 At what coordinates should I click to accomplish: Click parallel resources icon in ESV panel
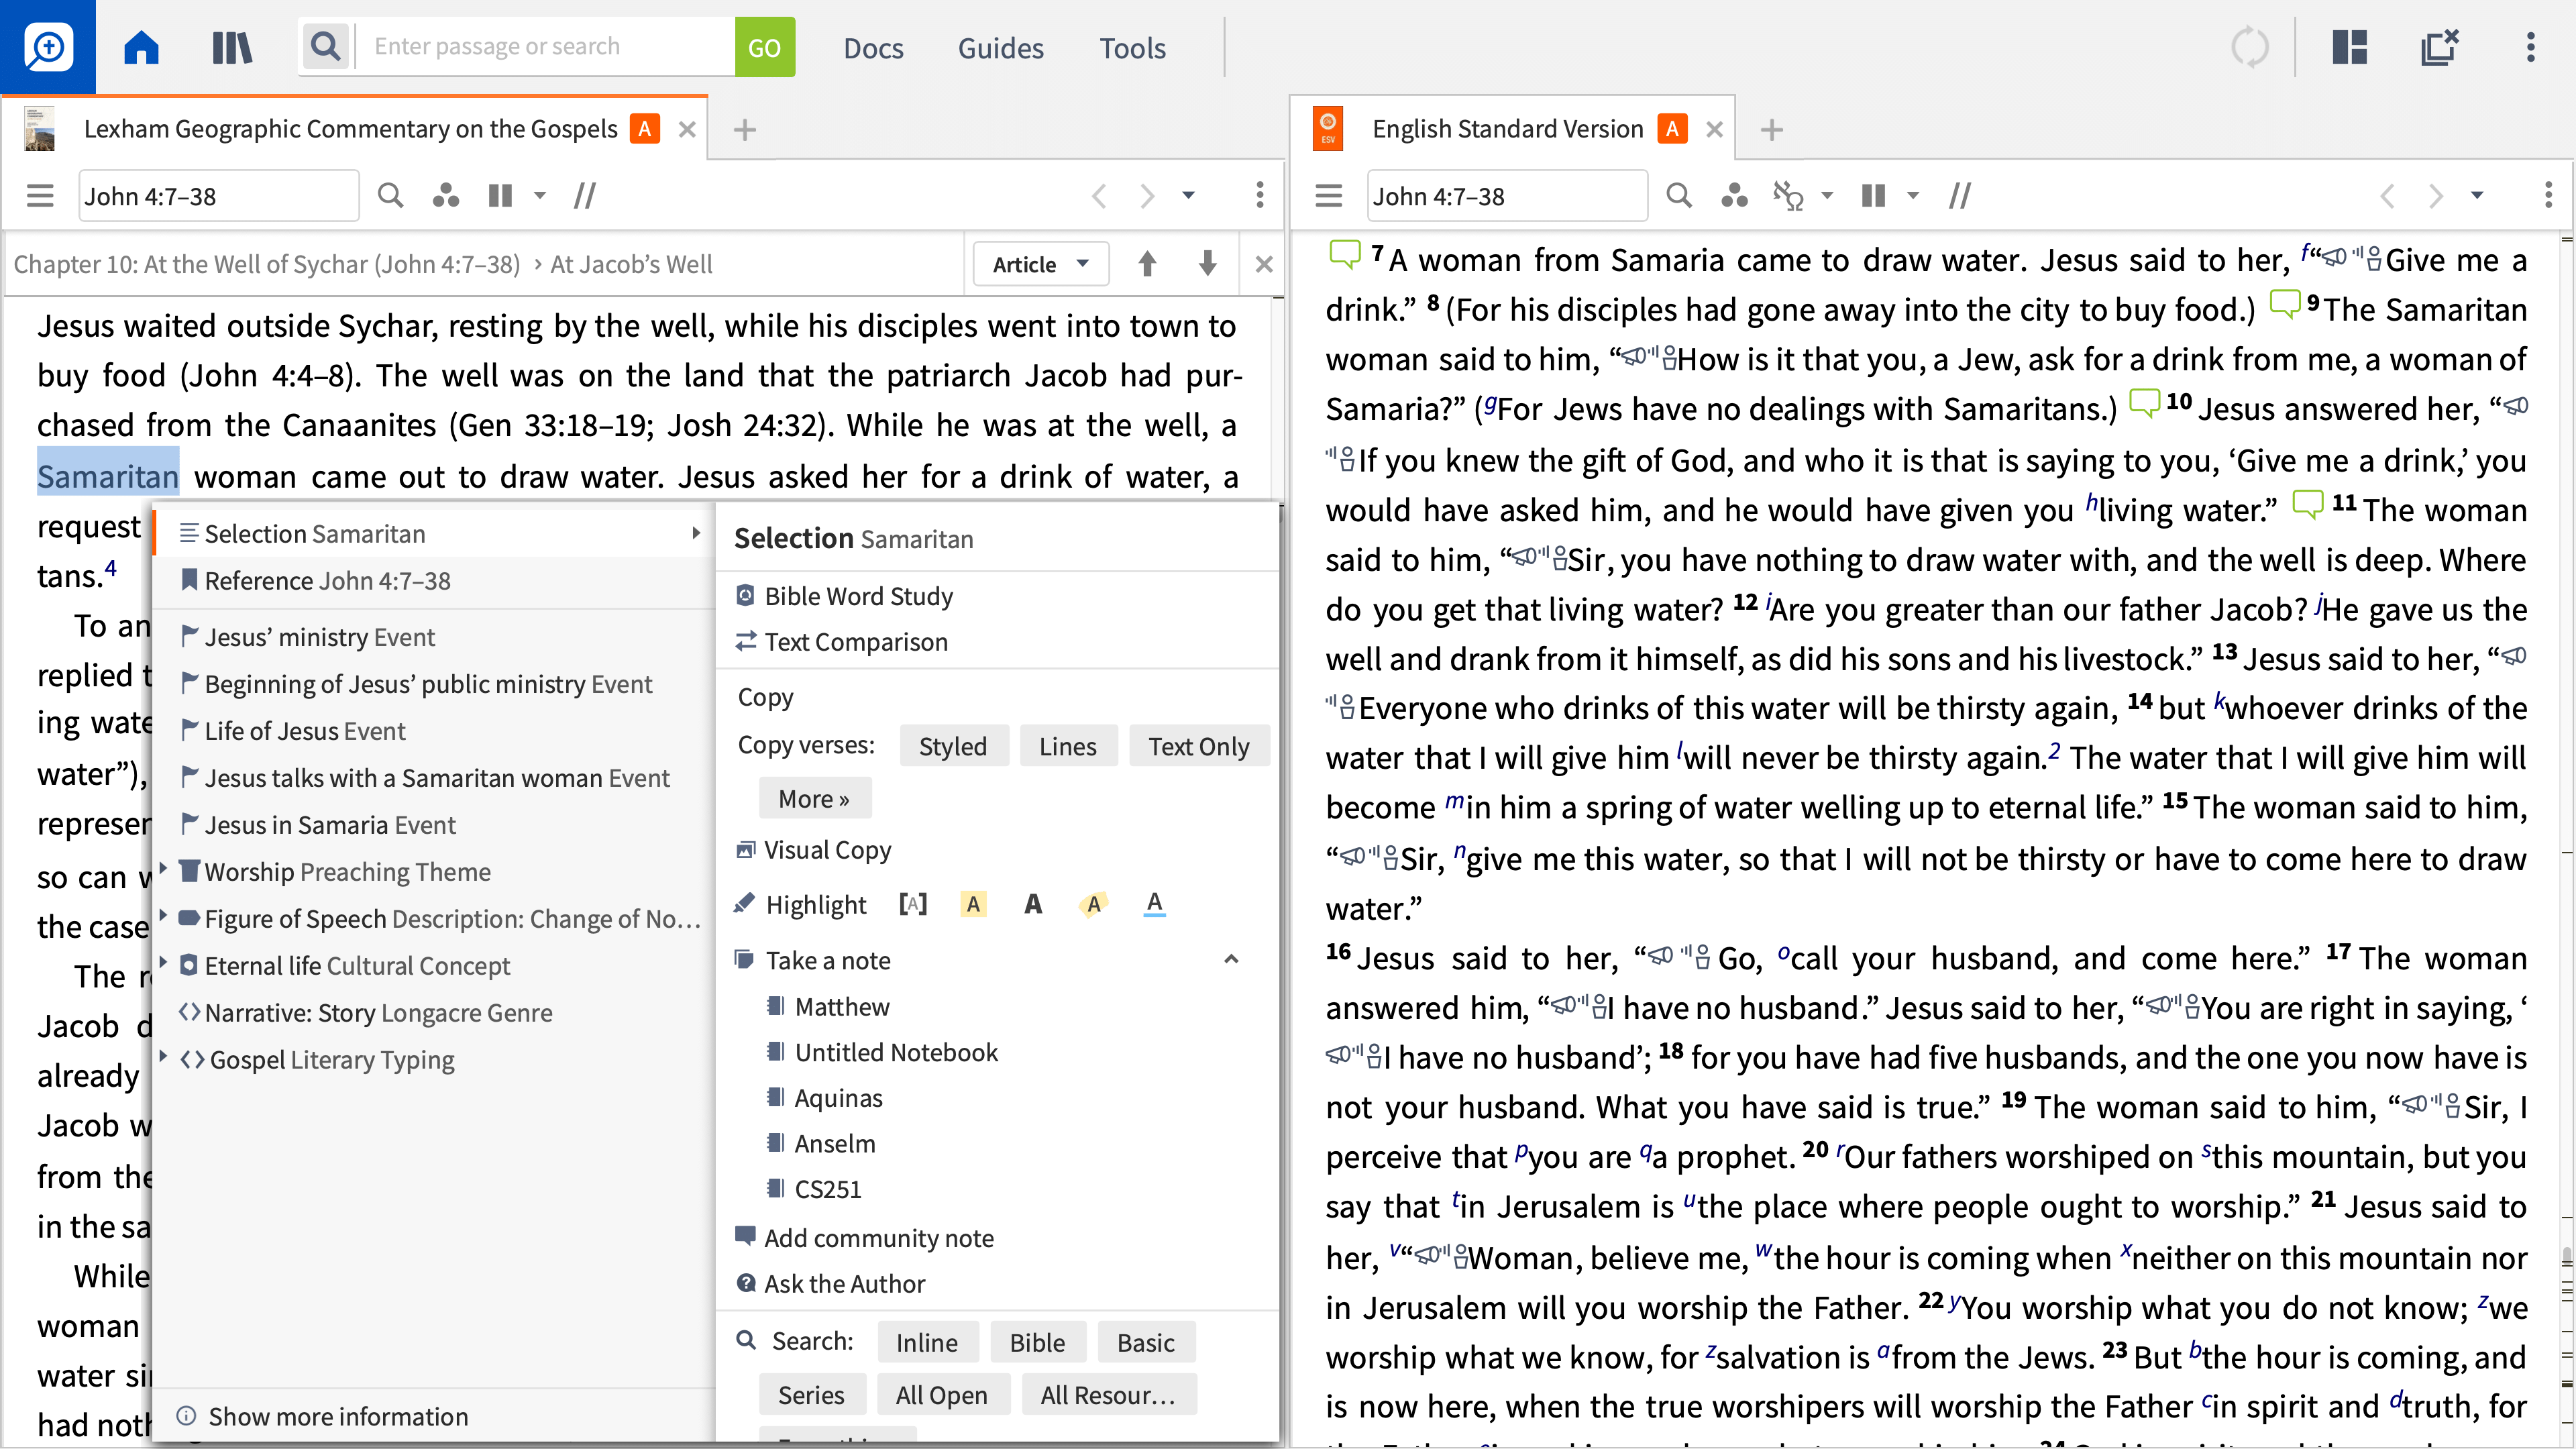(x=1959, y=196)
